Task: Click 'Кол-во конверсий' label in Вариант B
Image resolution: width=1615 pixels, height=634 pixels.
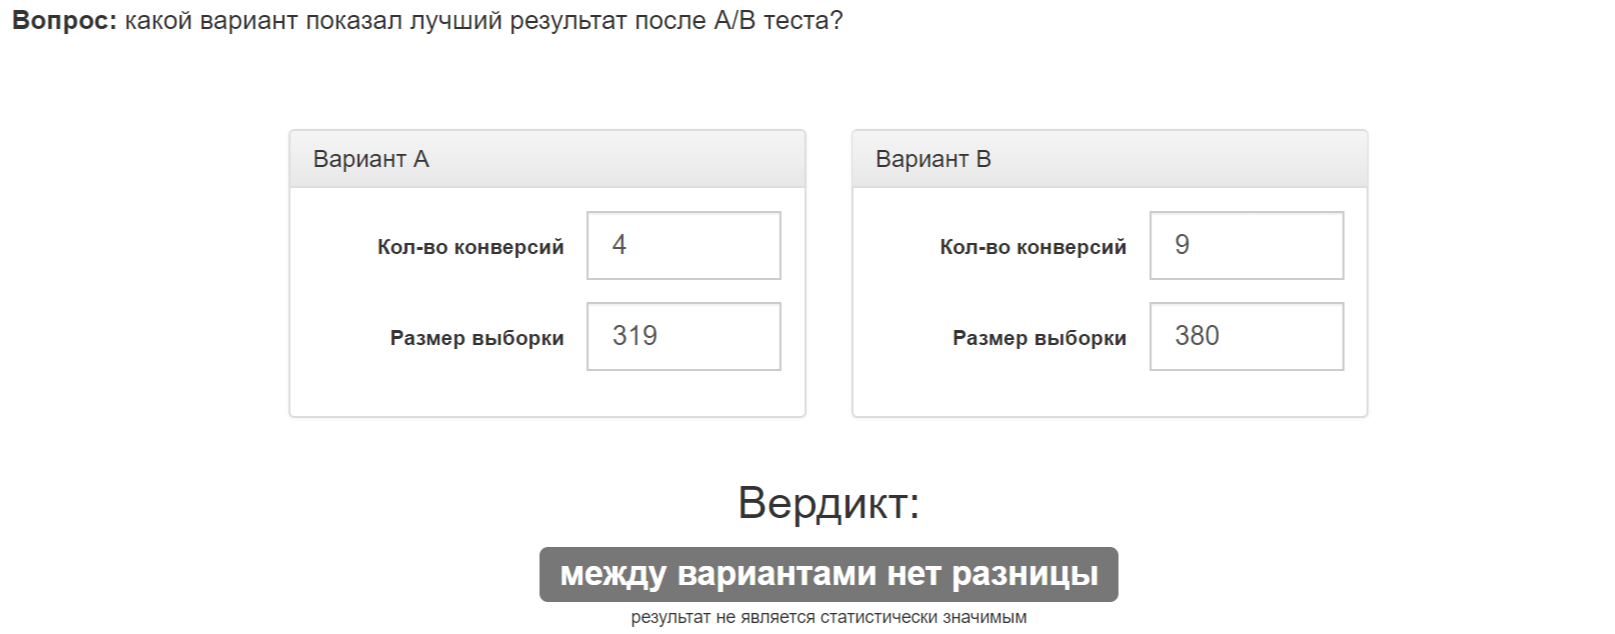Action: (1033, 247)
